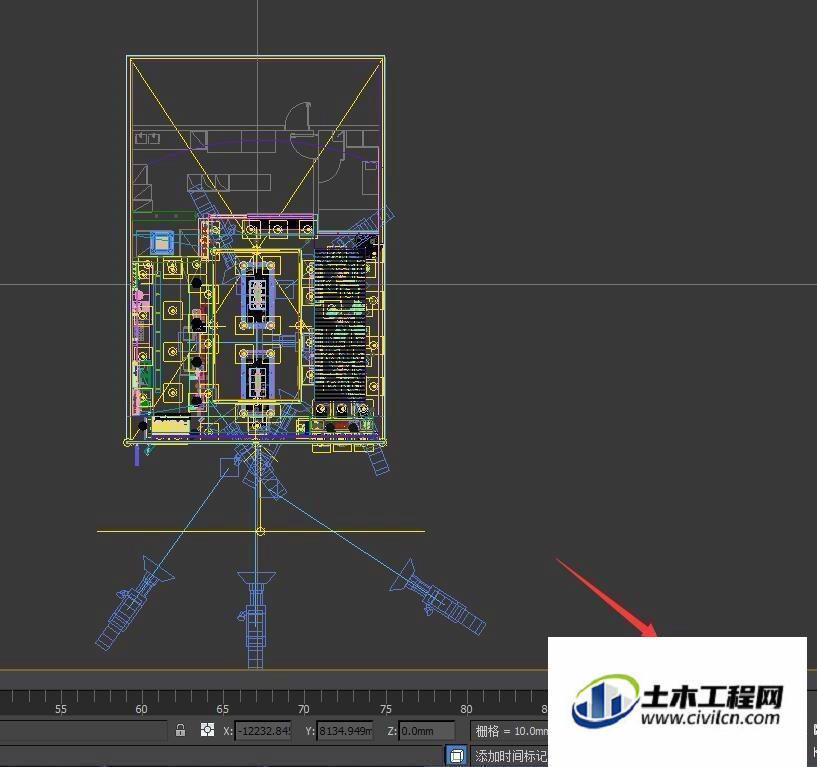Click the isolate selection icon near 添加时间标记
Screen dimensions: 817x767
pyautogui.click(x=456, y=756)
